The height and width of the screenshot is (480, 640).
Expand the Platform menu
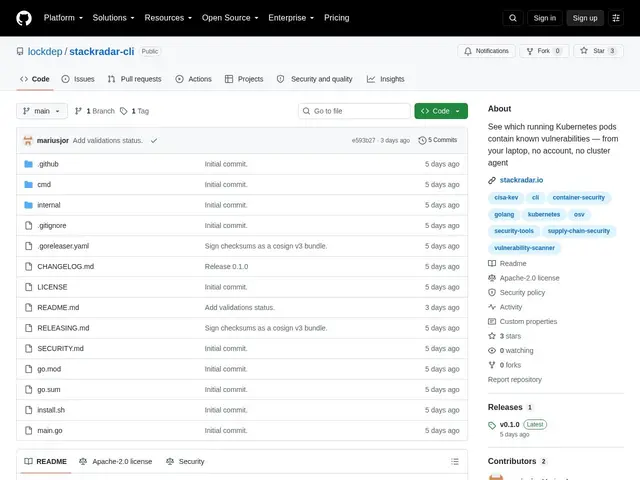[x=63, y=18]
